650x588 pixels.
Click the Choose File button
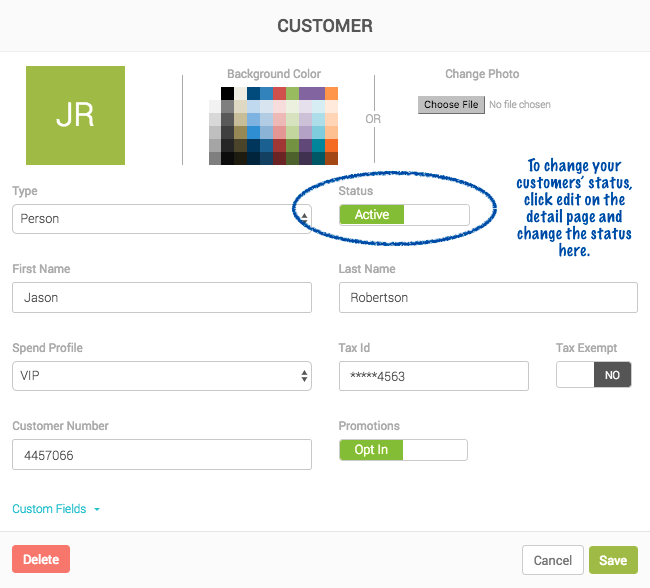click(451, 105)
